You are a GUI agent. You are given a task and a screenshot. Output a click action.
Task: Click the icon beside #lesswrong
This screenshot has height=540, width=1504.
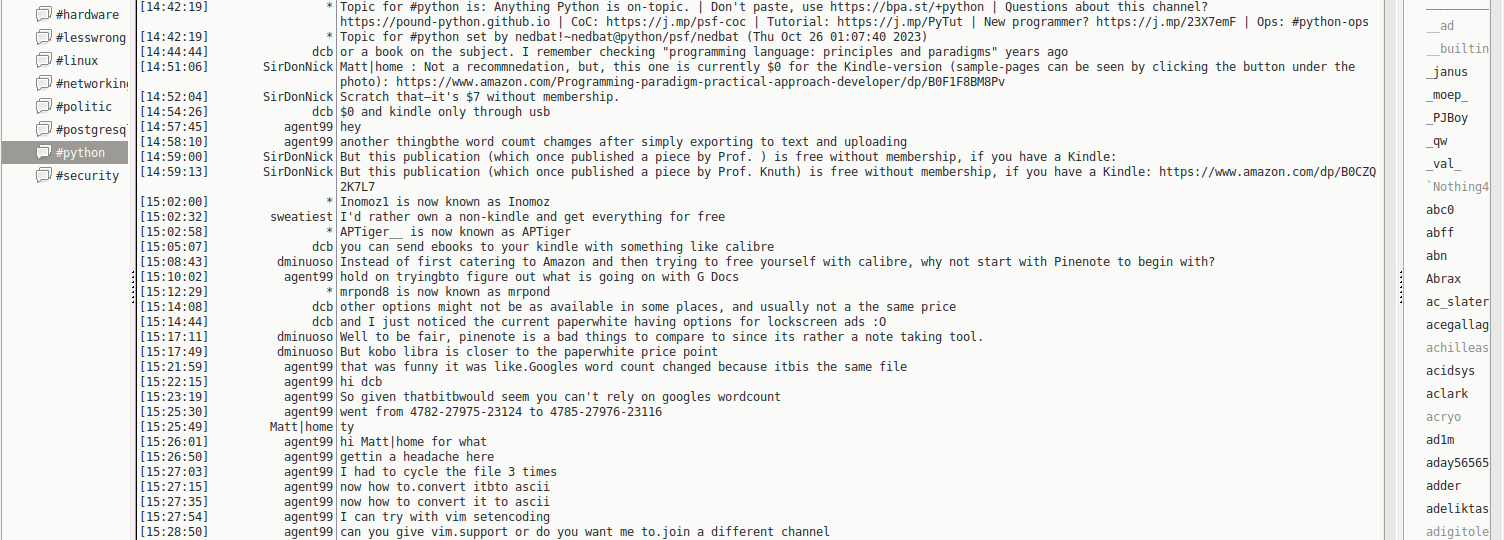pyautogui.click(x=43, y=37)
